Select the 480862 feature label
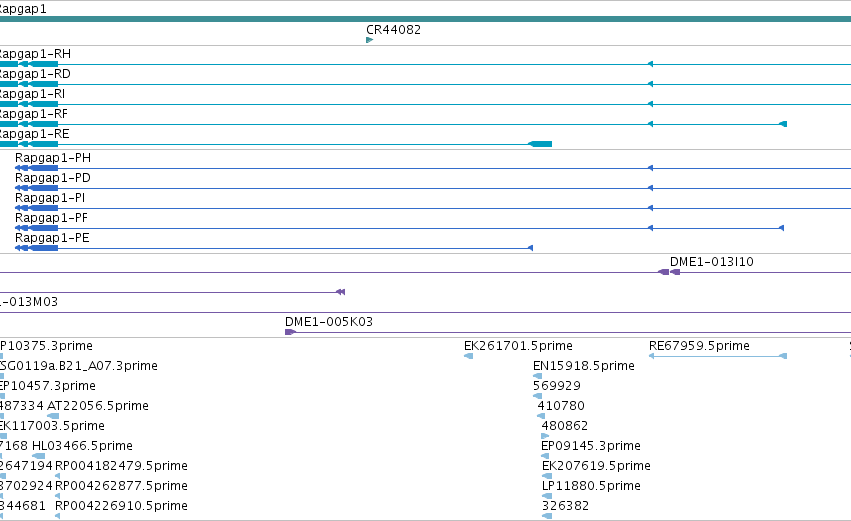The height and width of the screenshot is (521, 851). [x=565, y=426]
